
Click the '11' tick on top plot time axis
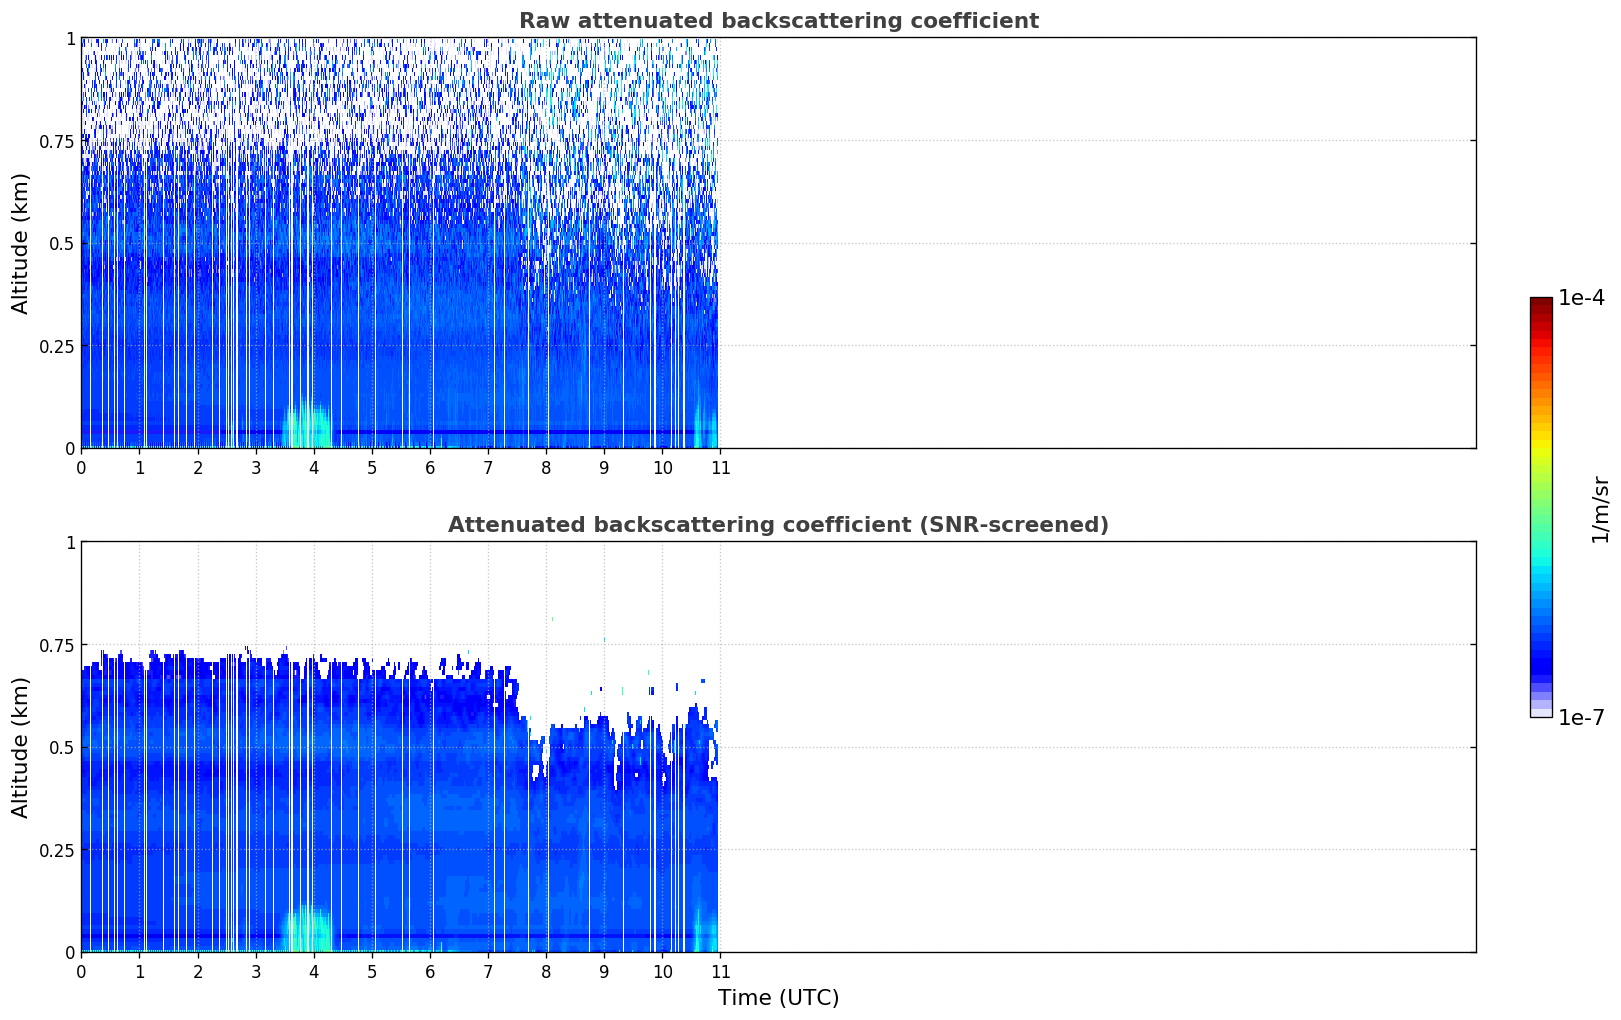point(720,468)
